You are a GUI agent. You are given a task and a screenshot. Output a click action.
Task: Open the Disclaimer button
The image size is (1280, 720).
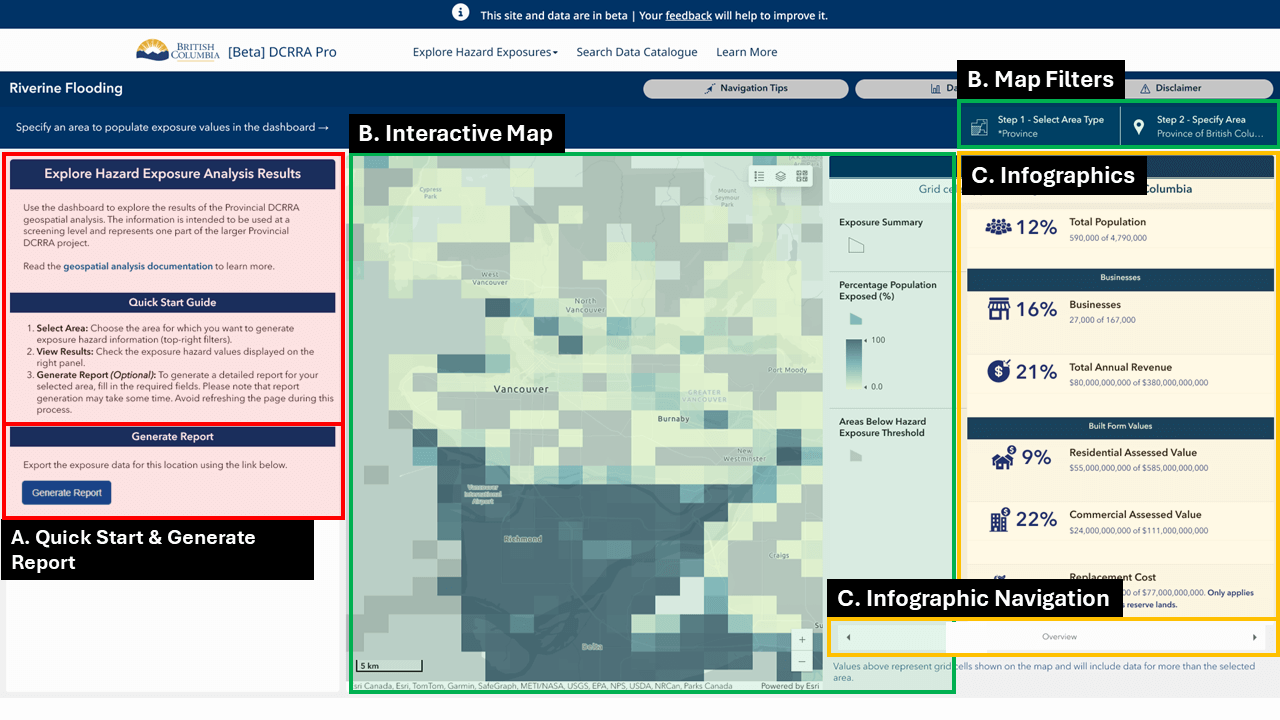[1170, 88]
